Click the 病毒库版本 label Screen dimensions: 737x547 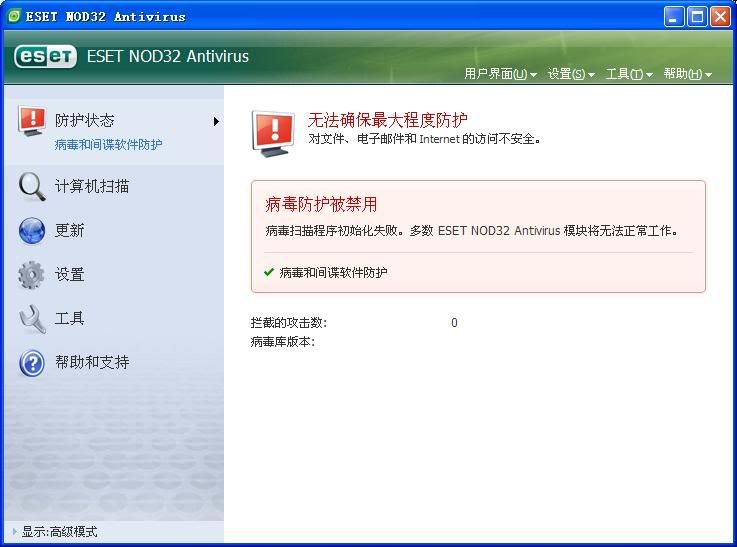point(282,342)
